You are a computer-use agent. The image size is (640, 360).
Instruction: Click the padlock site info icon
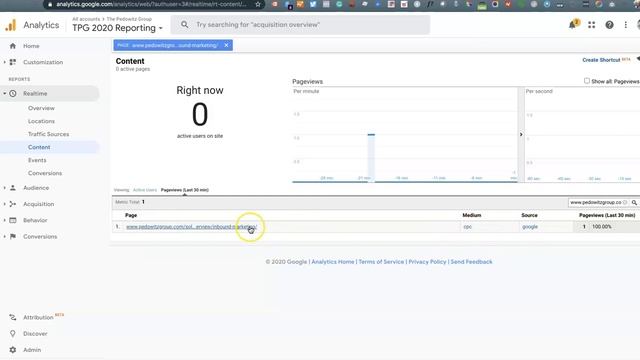[50, 4]
